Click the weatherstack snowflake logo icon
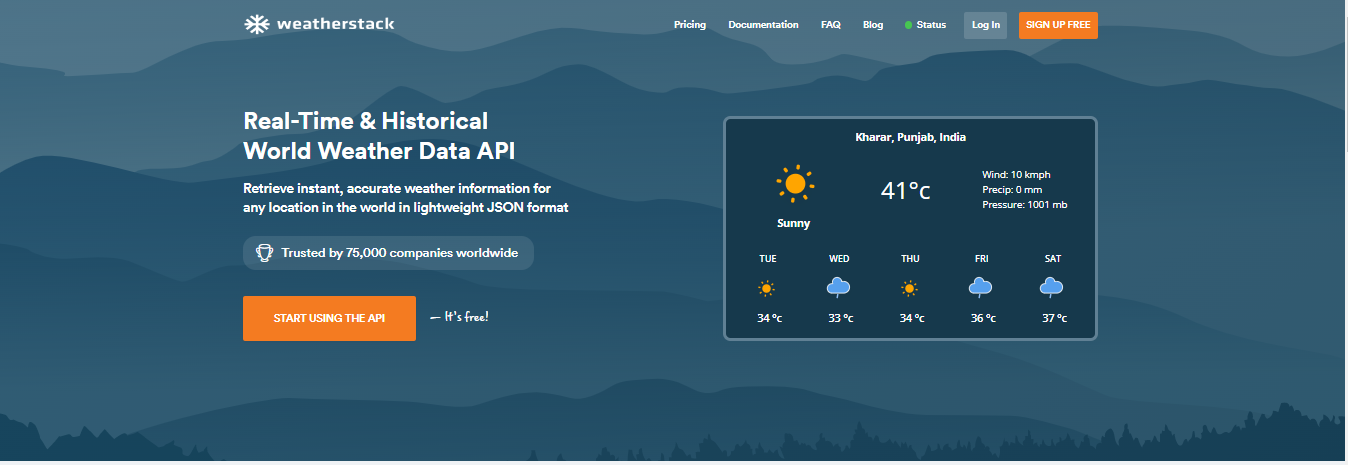Image resolution: width=1348 pixels, height=465 pixels. pos(257,24)
